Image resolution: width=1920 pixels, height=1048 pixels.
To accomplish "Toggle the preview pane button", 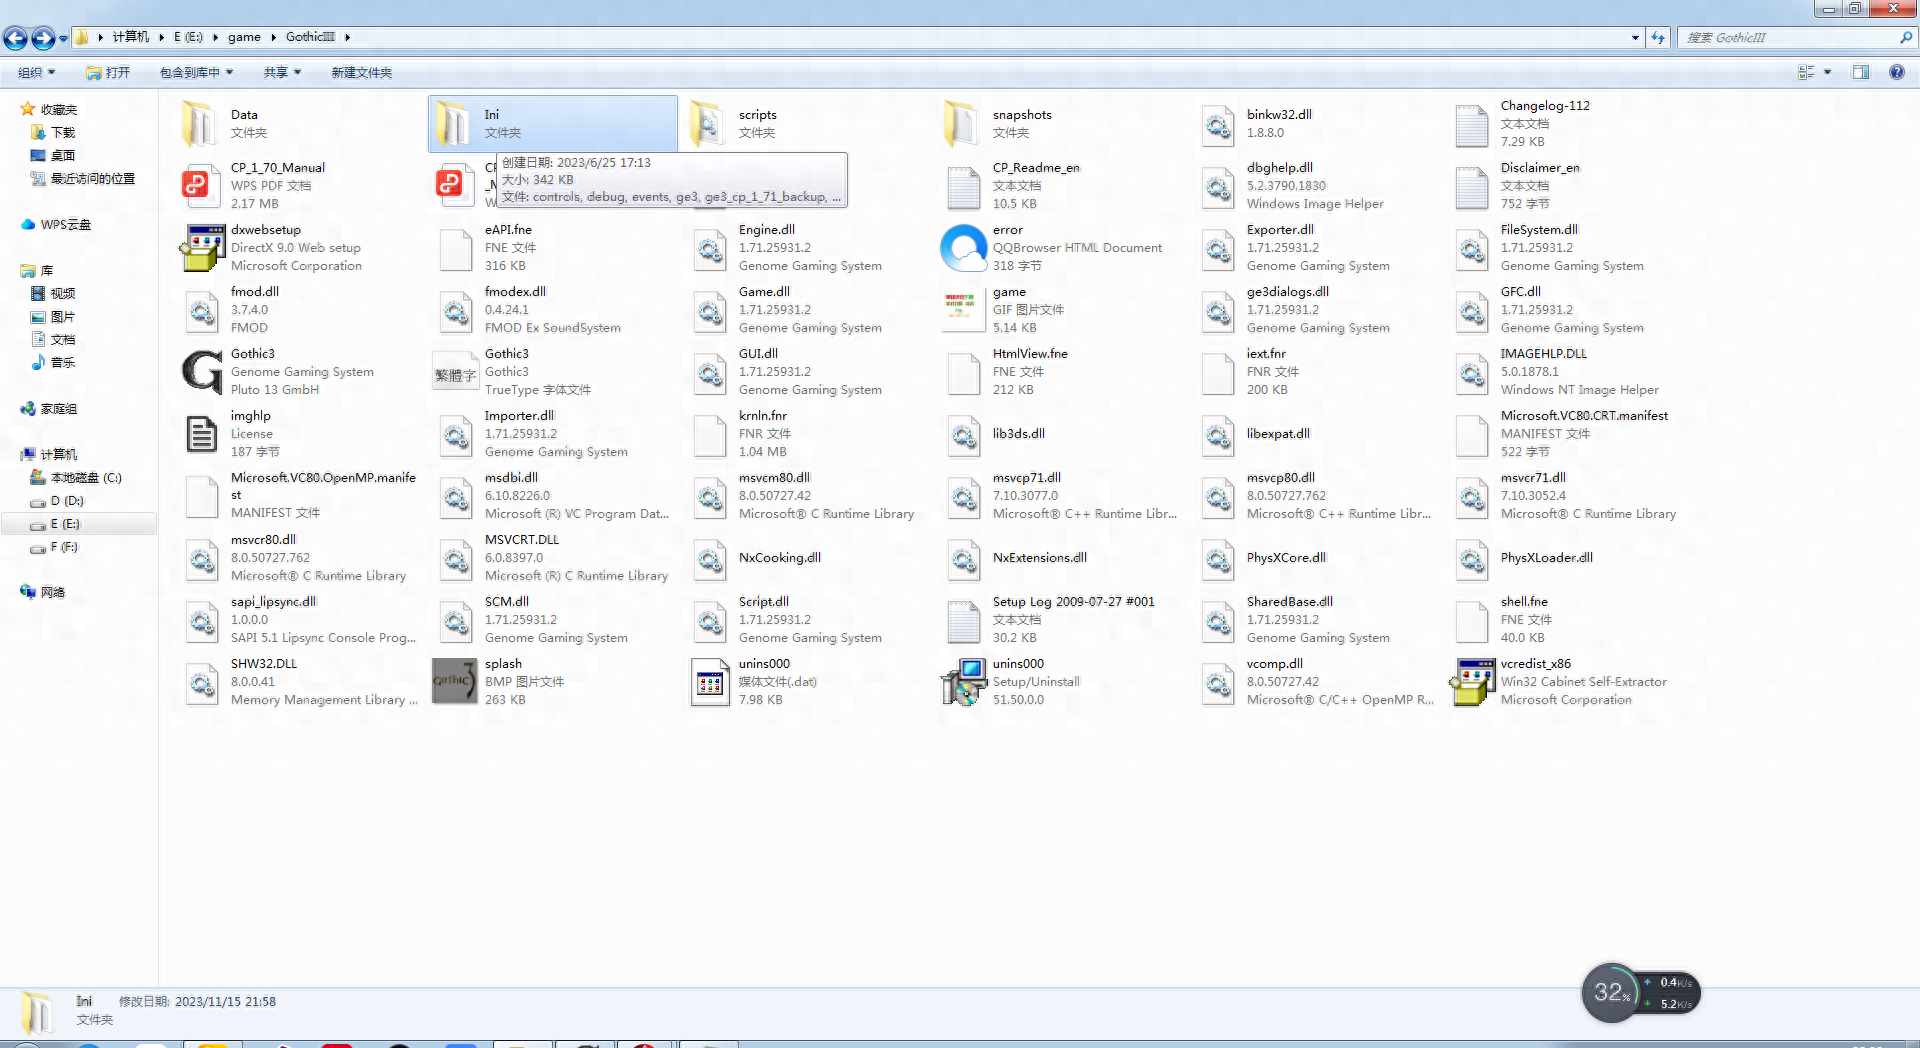I will 1861,72.
